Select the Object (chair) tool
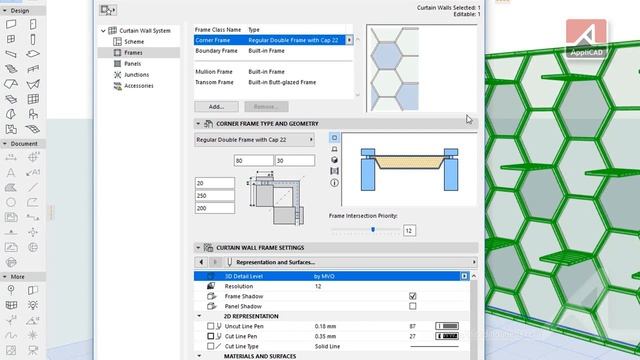640x360 pixels. (x=33, y=114)
